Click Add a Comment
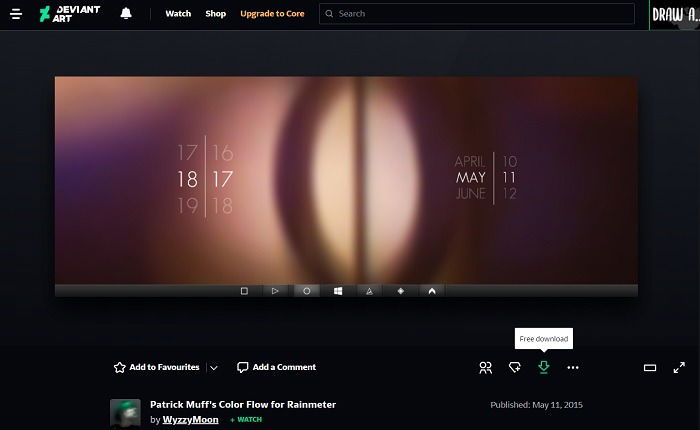 pos(277,367)
